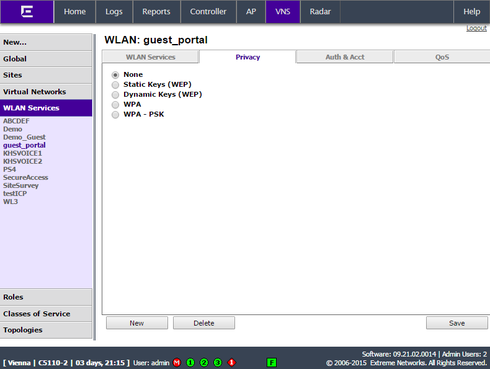The width and height of the screenshot is (490, 369).
Task: Click the Logout link
Action: (476, 28)
